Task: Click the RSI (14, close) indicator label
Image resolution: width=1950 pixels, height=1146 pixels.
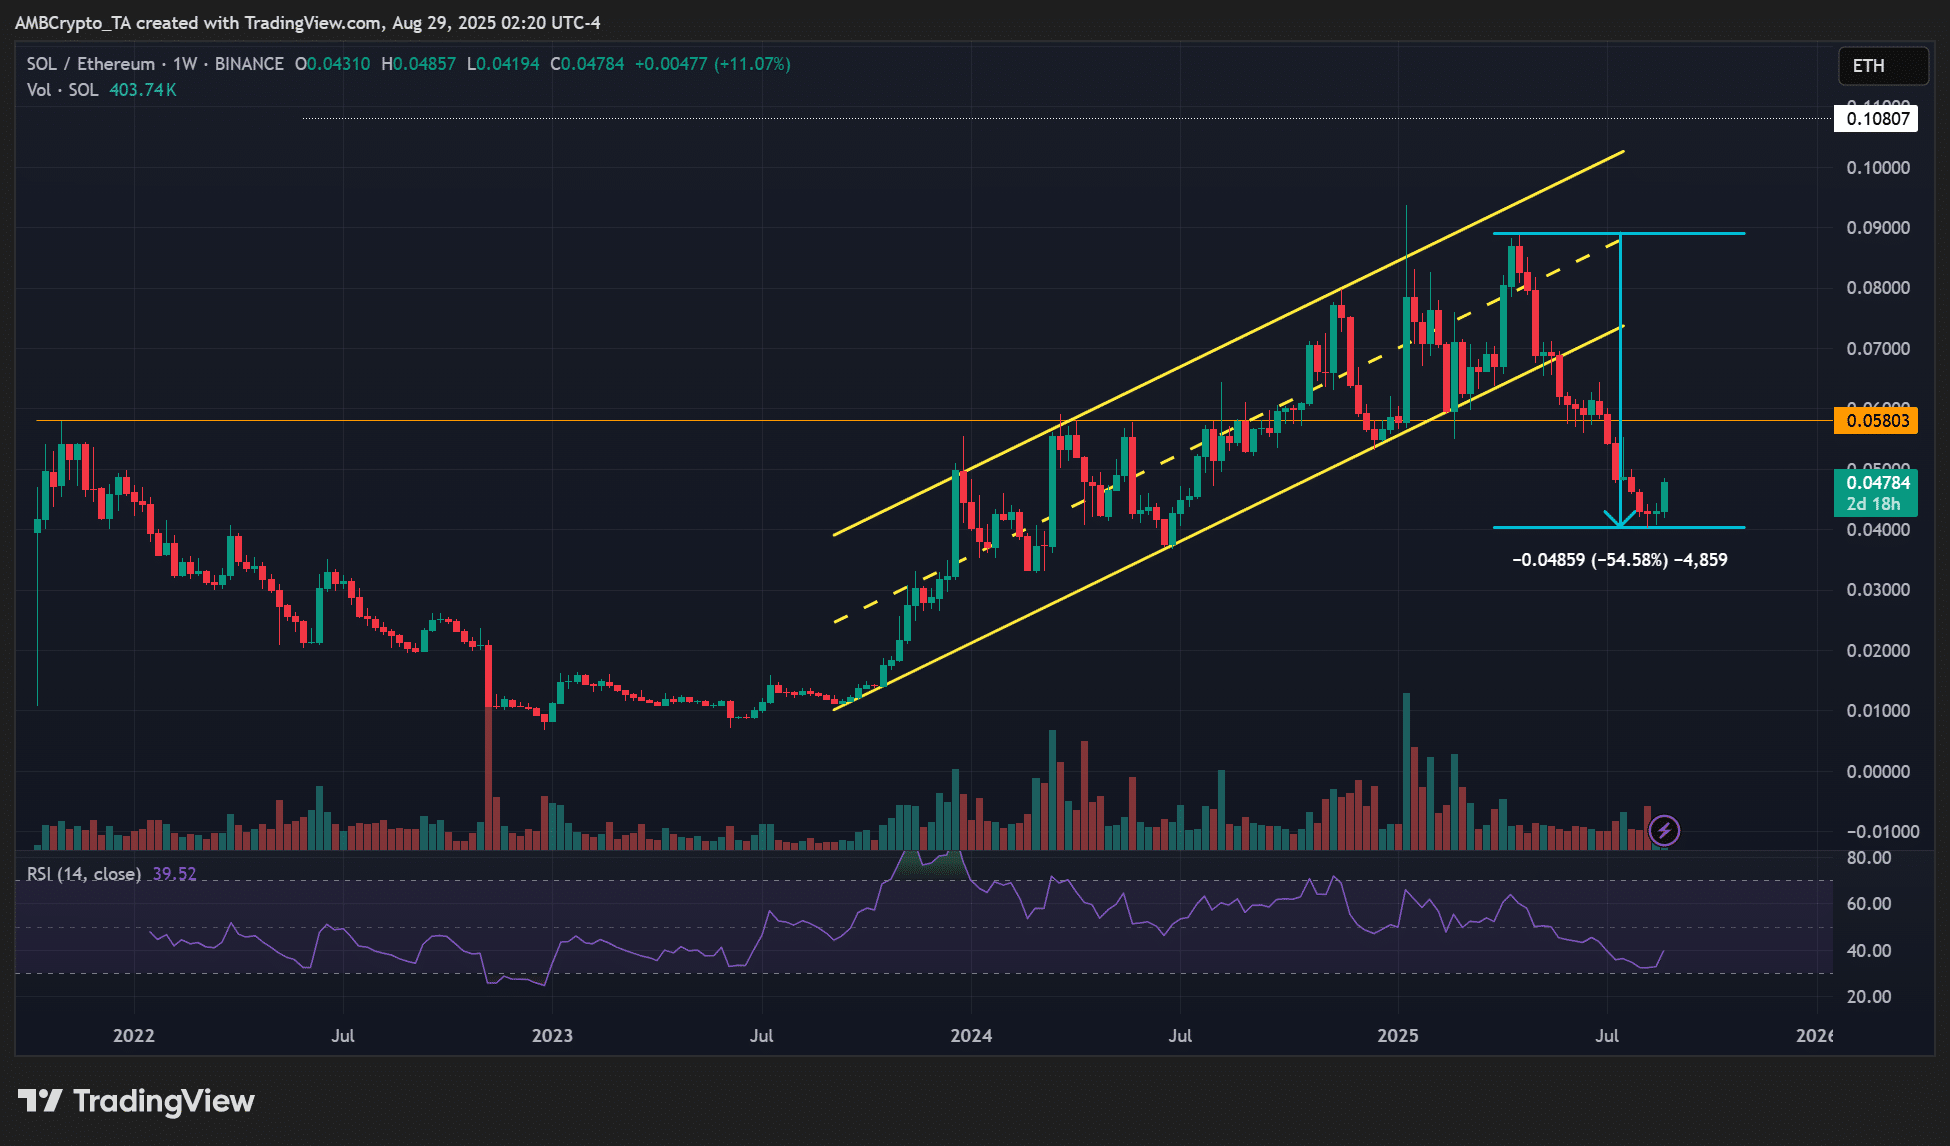Action: [83, 874]
